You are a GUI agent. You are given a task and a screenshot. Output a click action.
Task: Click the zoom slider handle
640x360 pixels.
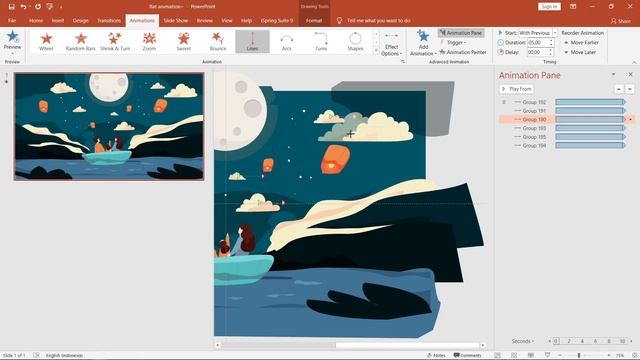click(579, 355)
